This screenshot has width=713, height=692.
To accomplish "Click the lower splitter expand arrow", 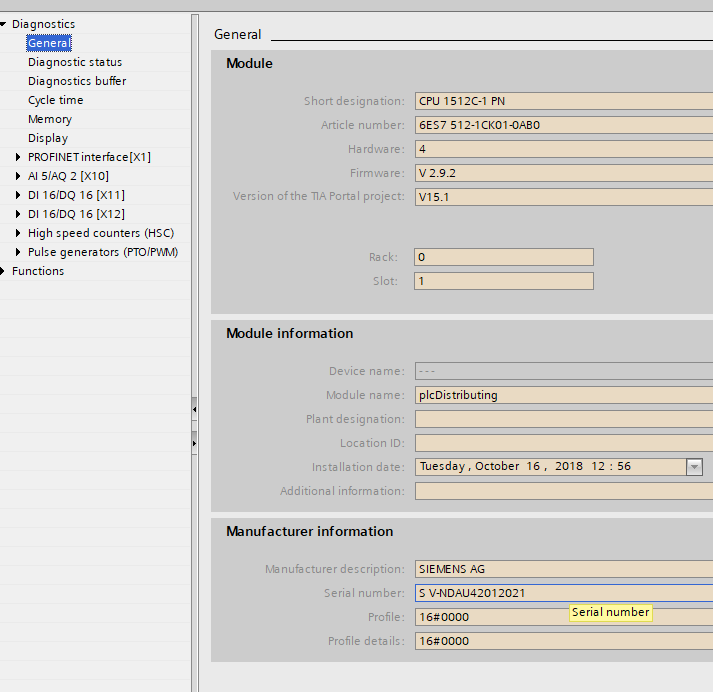I will [194, 441].
